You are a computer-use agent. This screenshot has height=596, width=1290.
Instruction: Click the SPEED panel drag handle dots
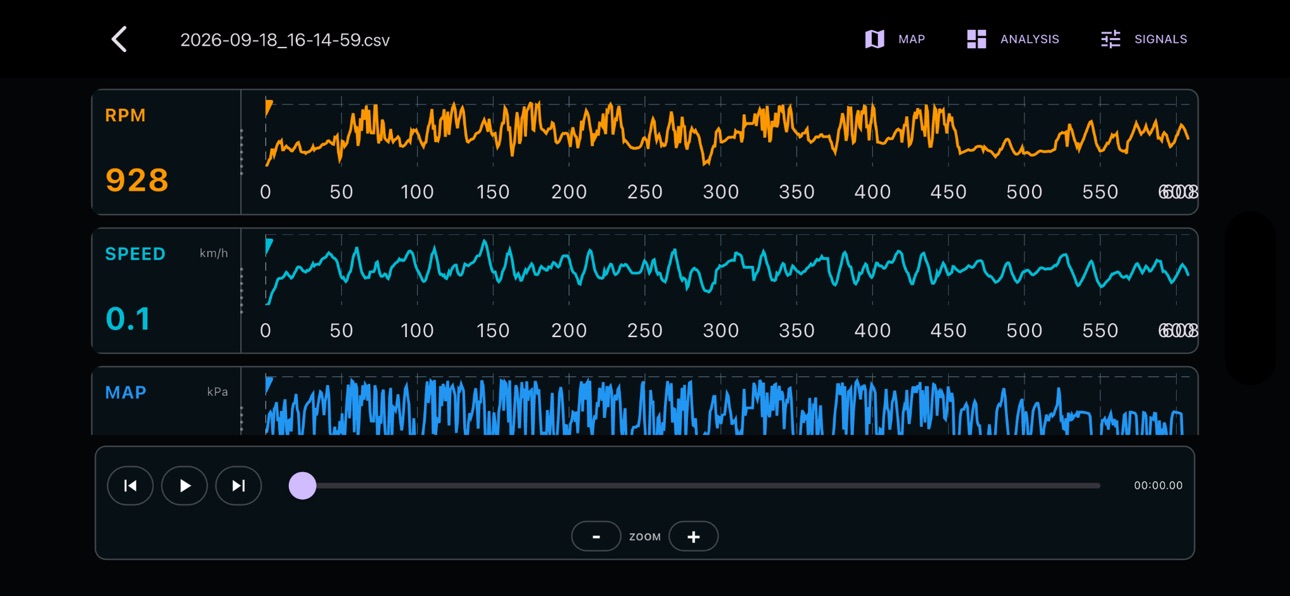(242, 290)
